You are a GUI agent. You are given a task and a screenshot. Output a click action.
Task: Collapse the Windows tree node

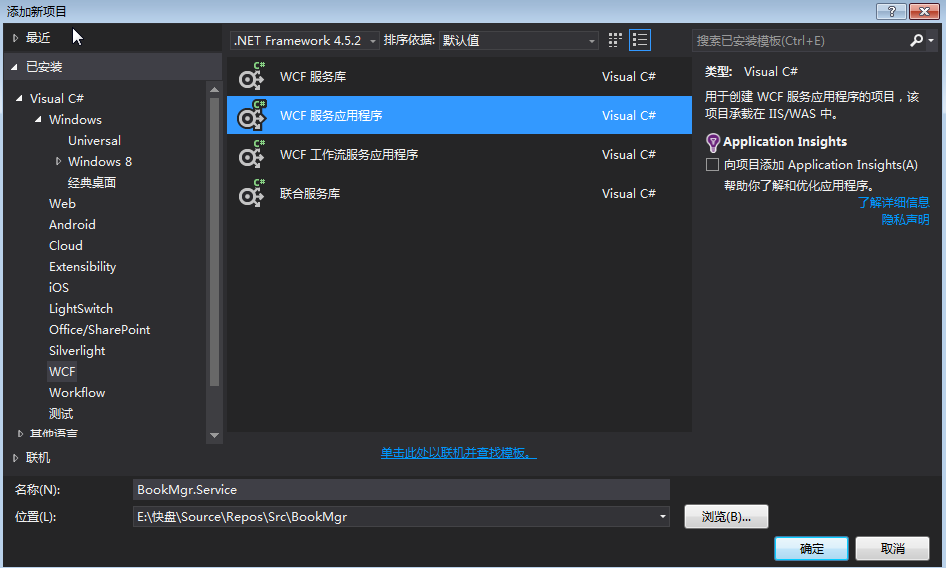pyautogui.click(x=38, y=119)
